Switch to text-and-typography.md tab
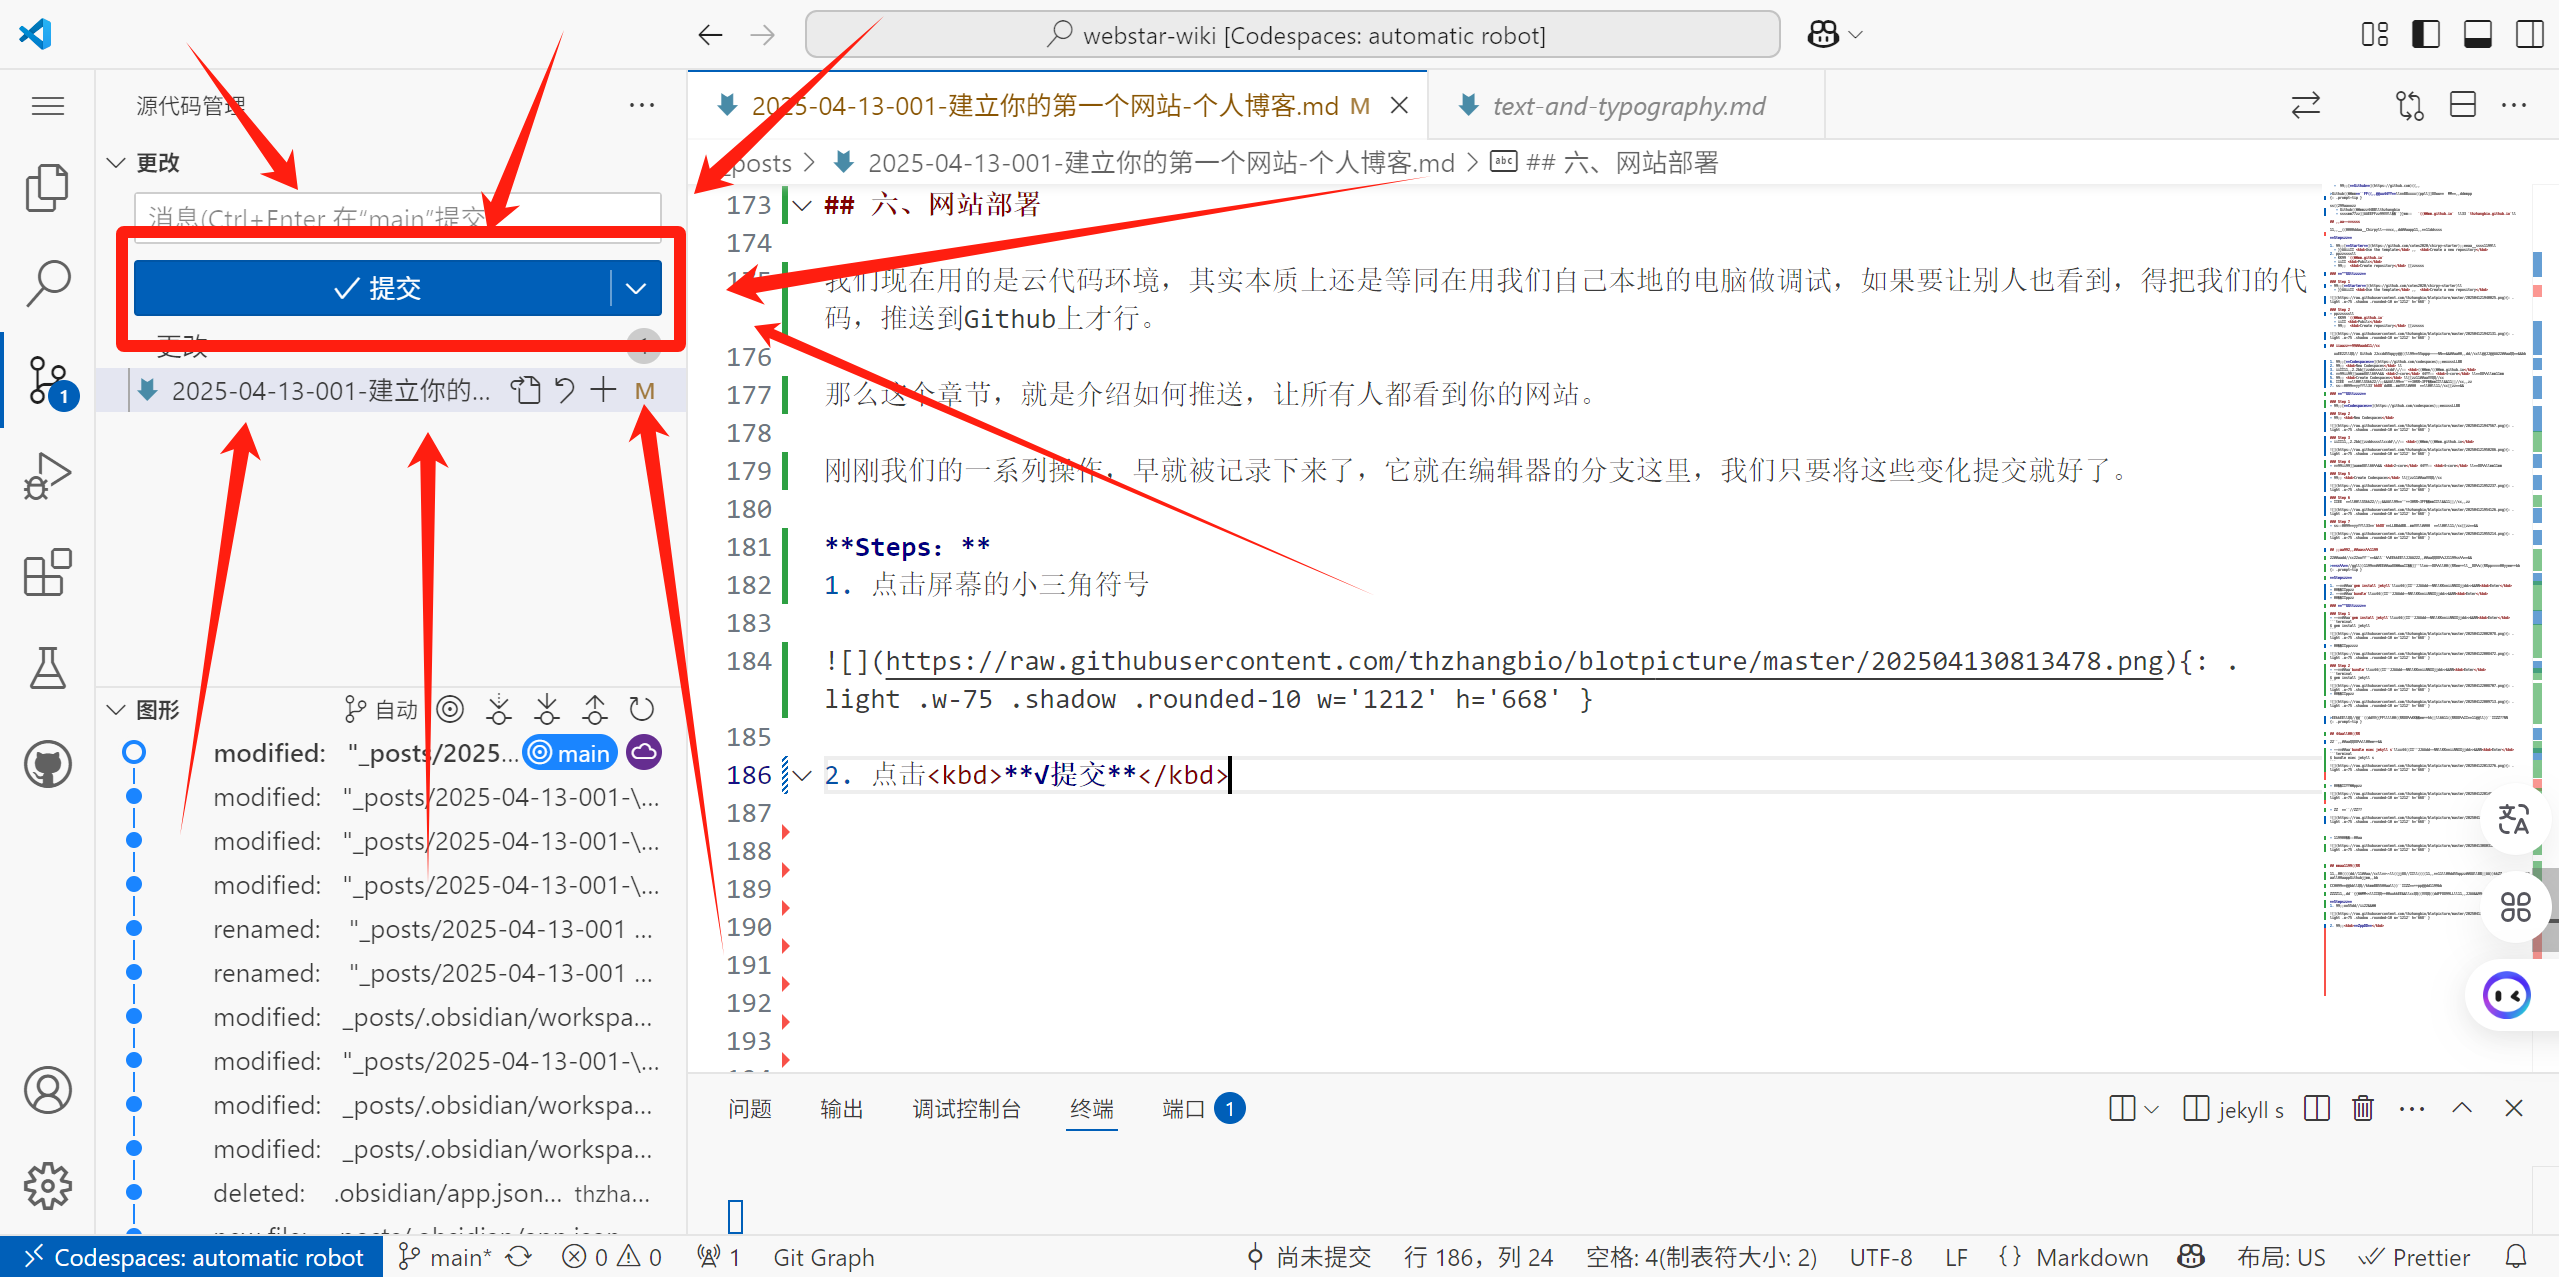 coord(1627,106)
